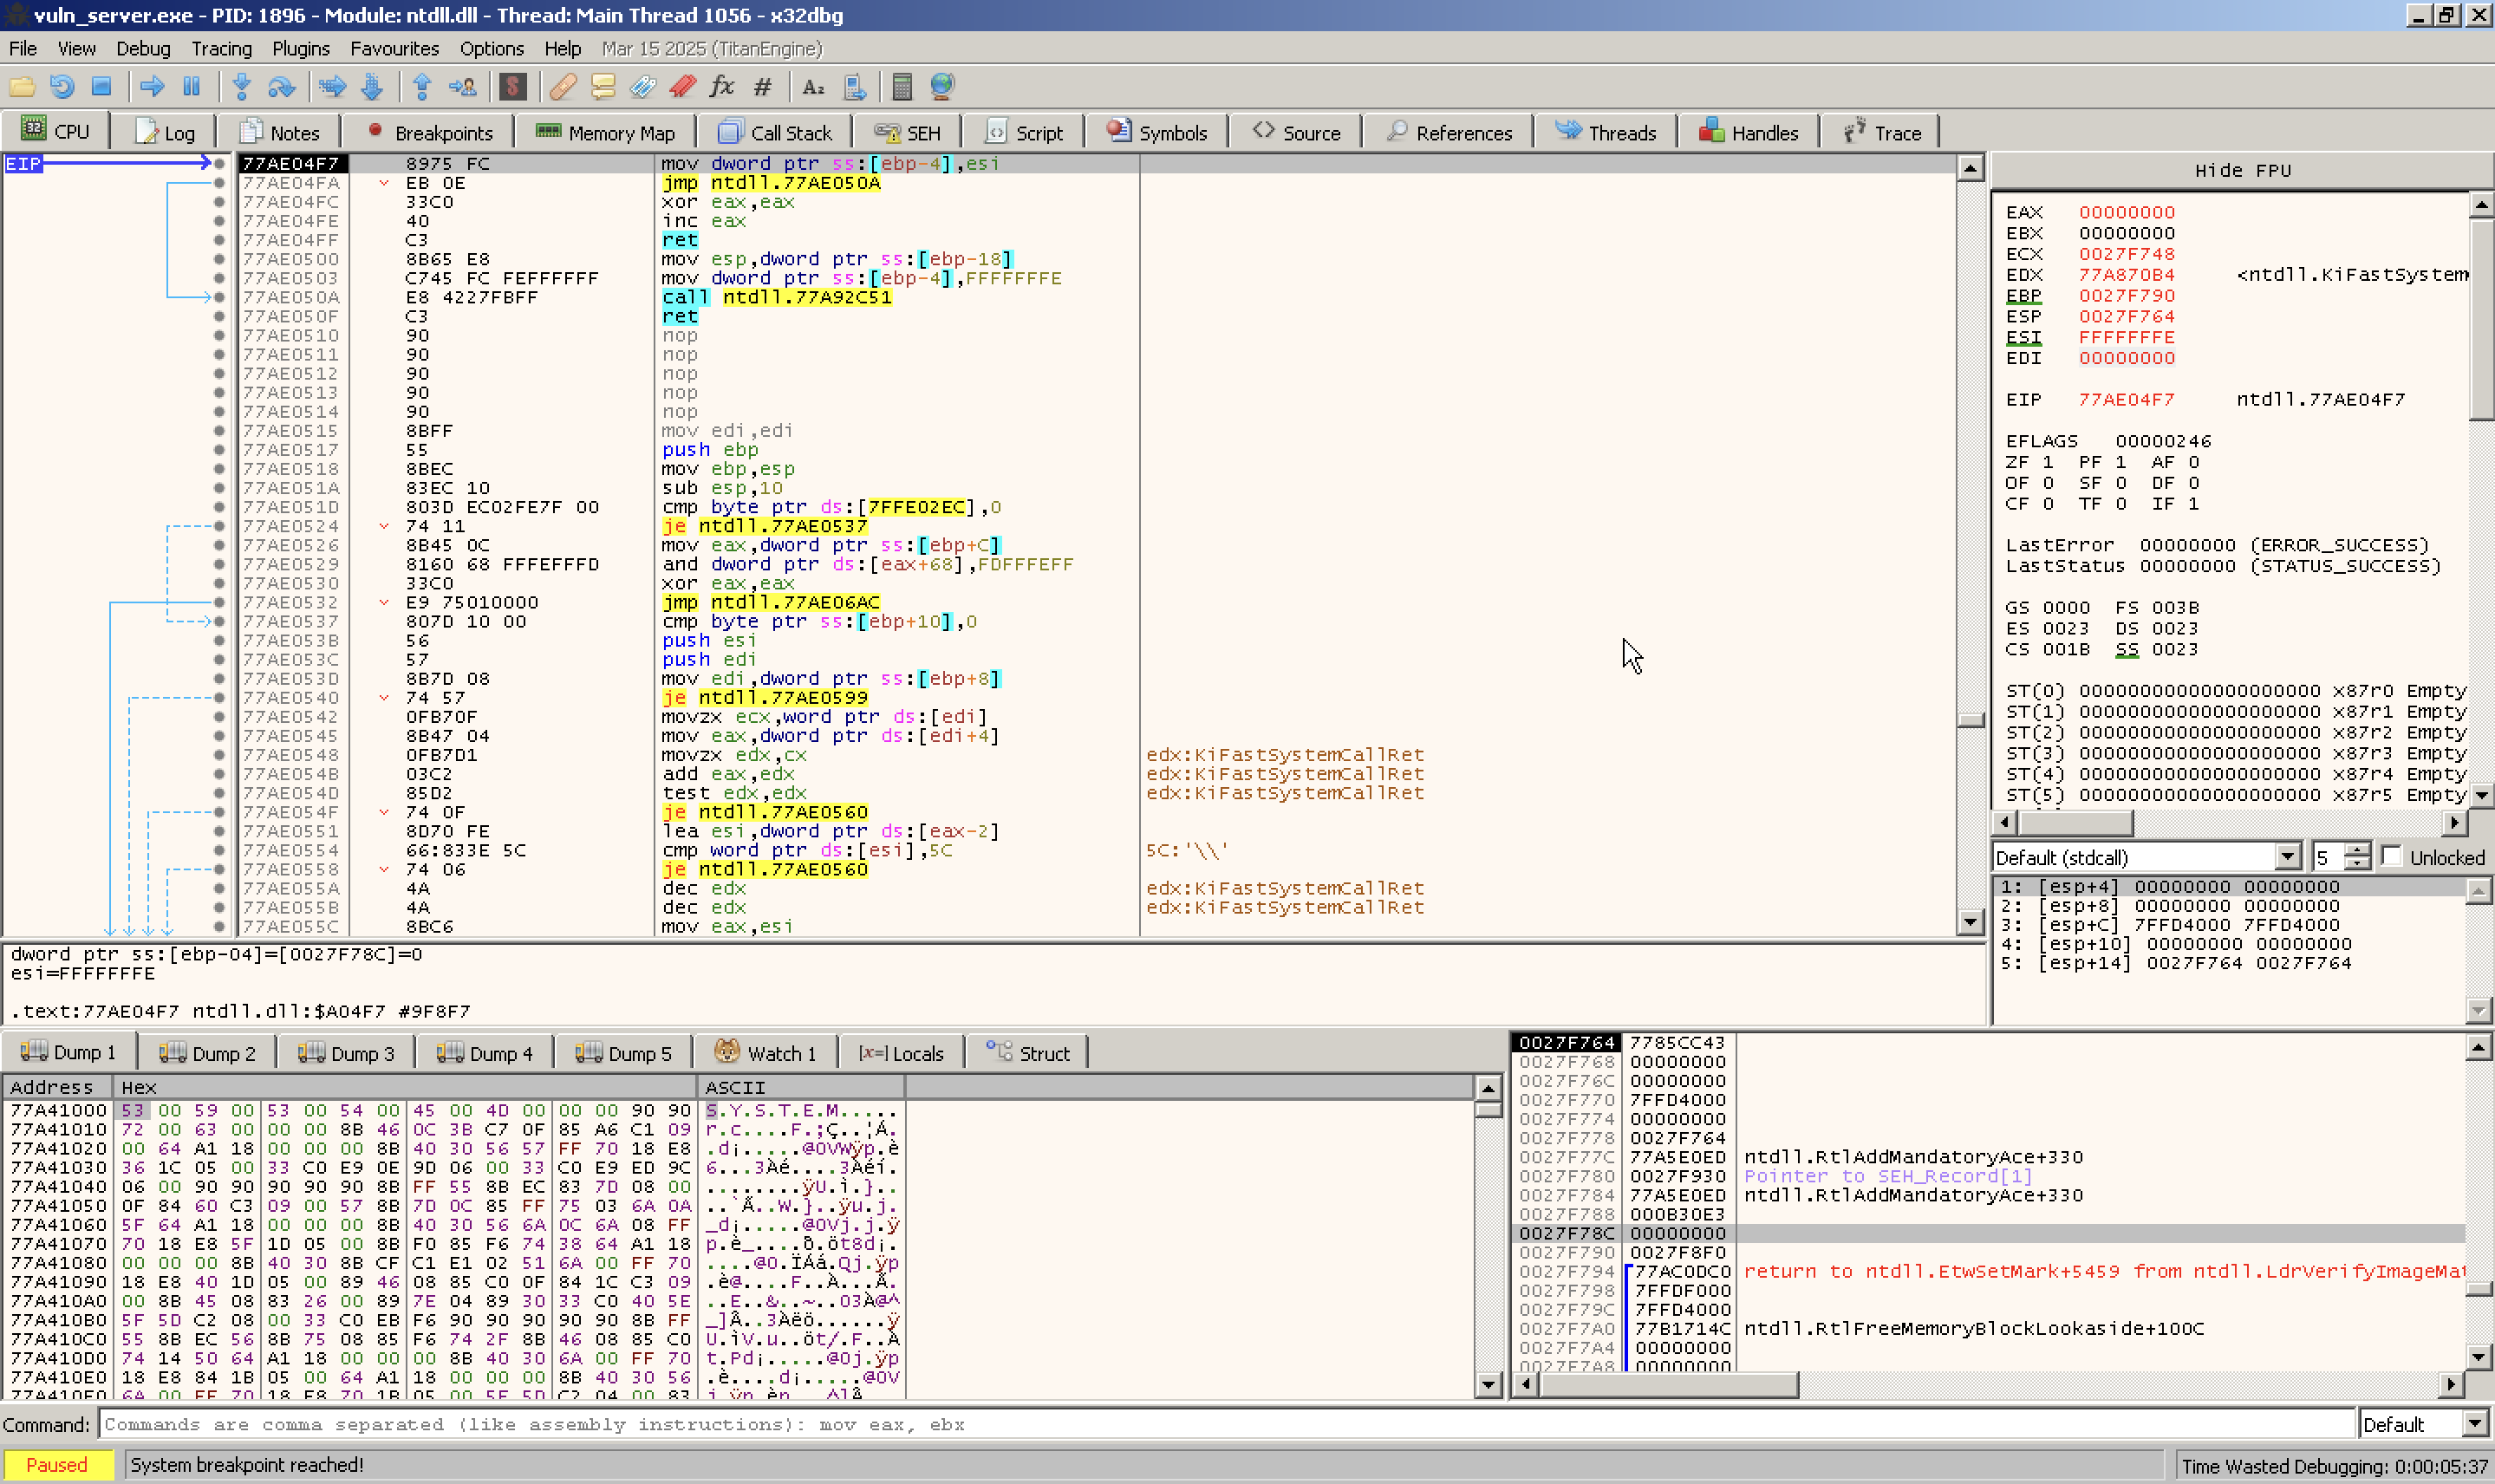Decrease the argument count spinner
2495x1484 pixels.
coord(2357,864)
